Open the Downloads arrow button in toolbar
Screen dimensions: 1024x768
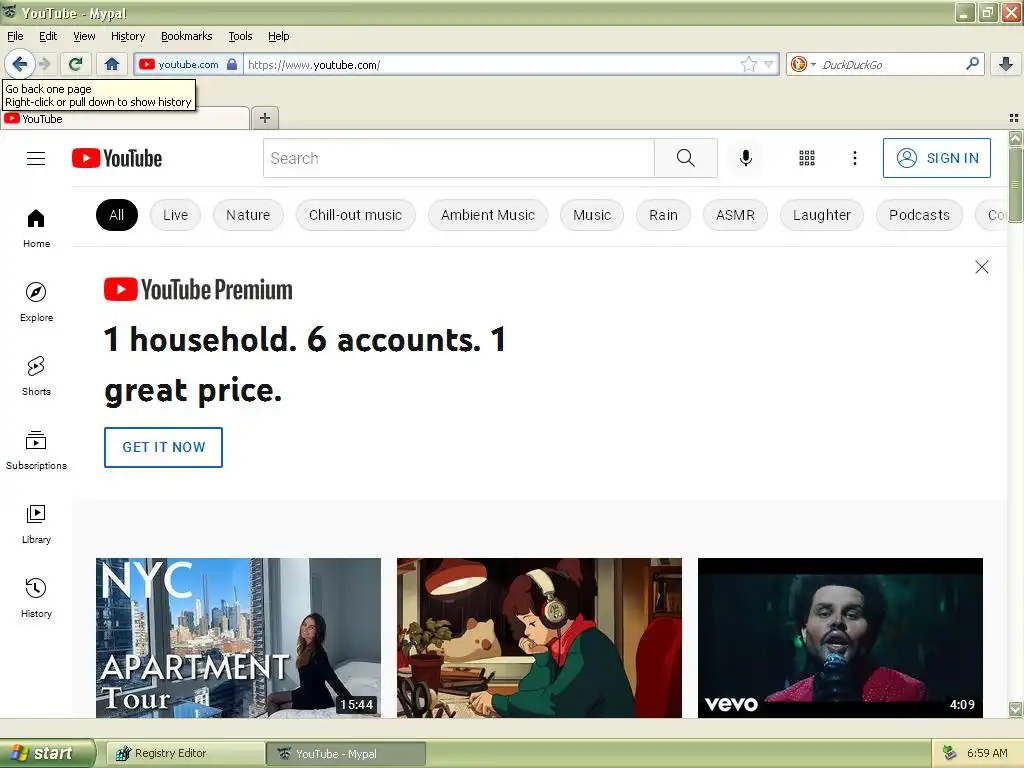click(1006, 64)
